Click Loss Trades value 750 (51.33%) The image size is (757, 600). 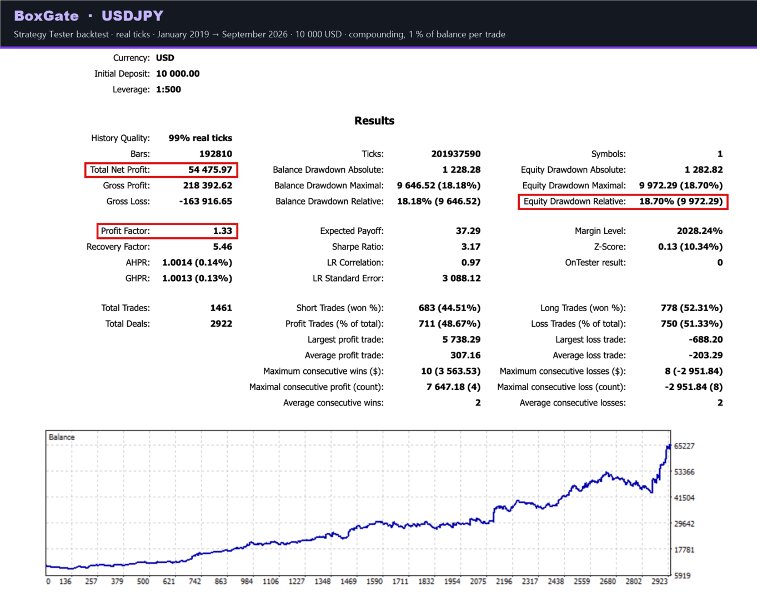click(x=692, y=324)
